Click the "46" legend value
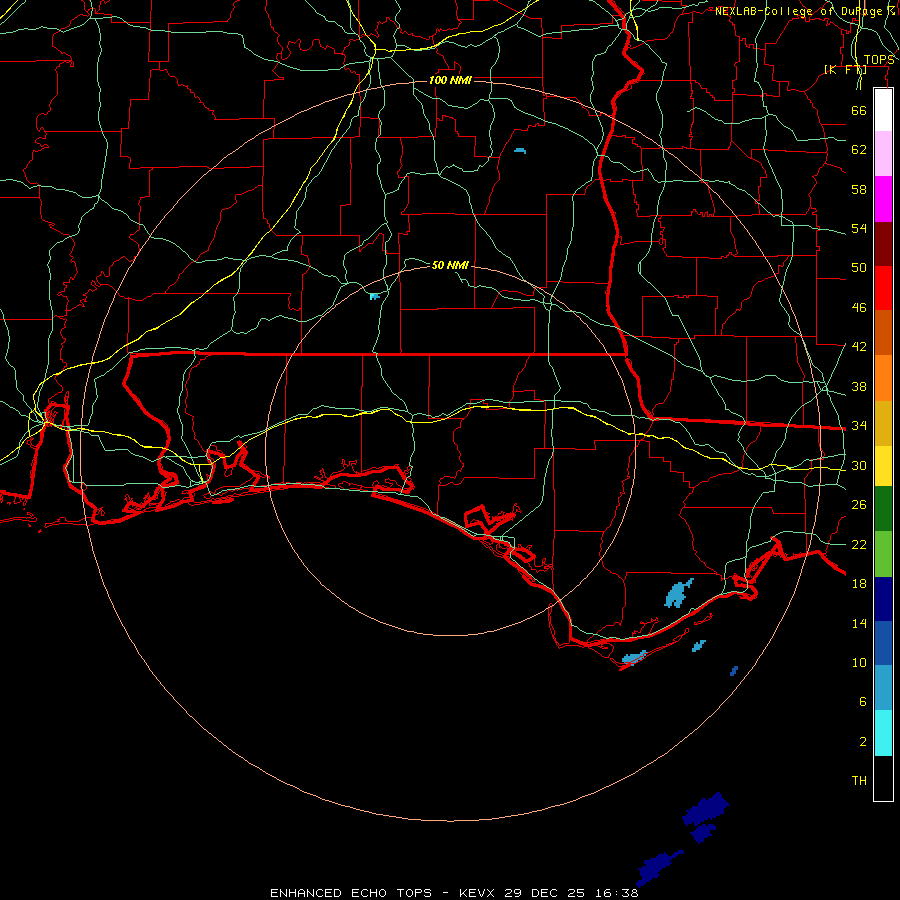This screenshot has height=900, width=900. pyautogui.click(x=859, y=307)
